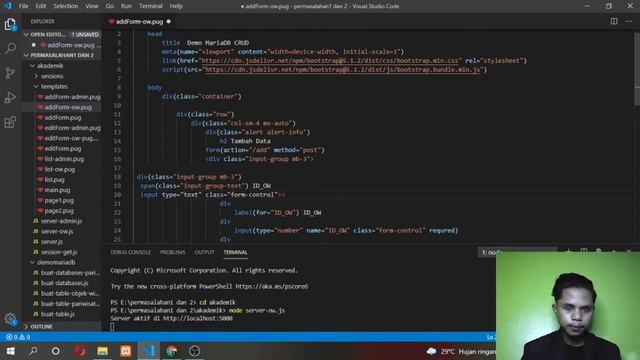This screenshot has width=640, height=360.
Task: Open buat-table.js file
Action: tap(58, 314)
